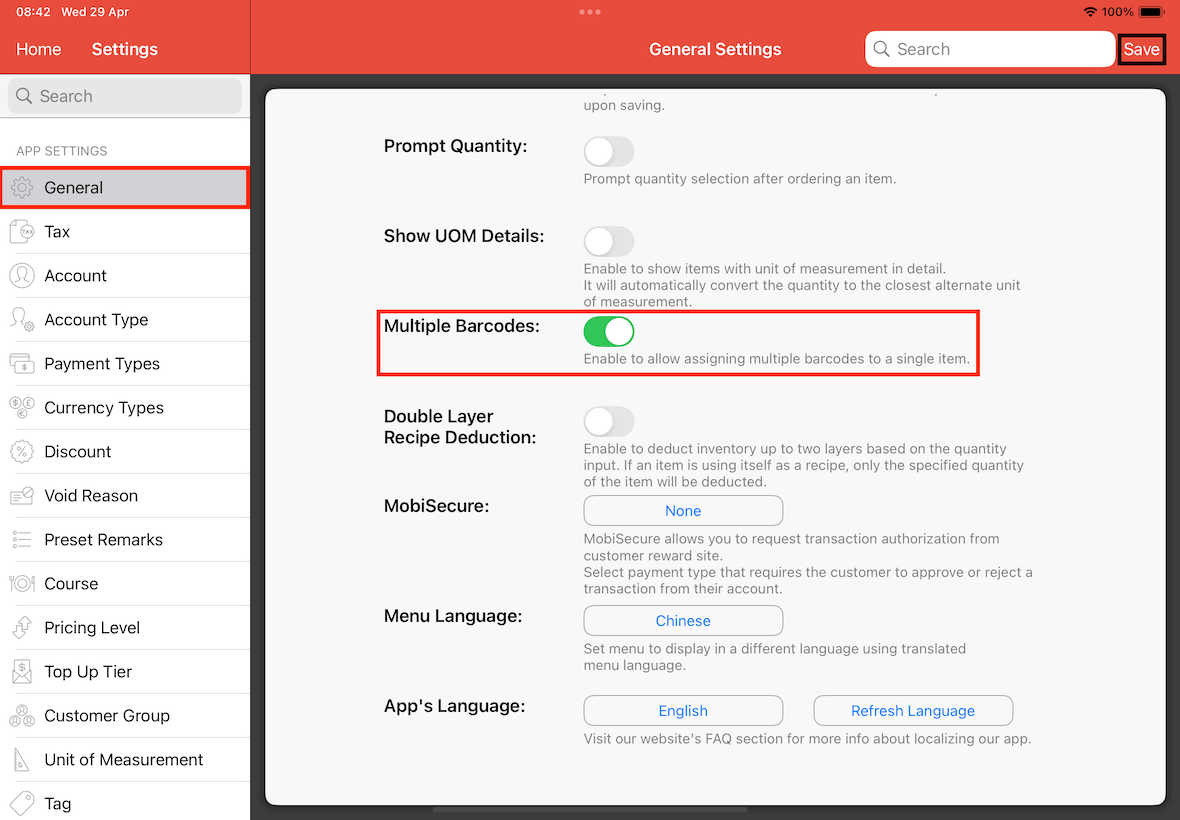Click the Multiple Barcodes label

coord(461,326)
